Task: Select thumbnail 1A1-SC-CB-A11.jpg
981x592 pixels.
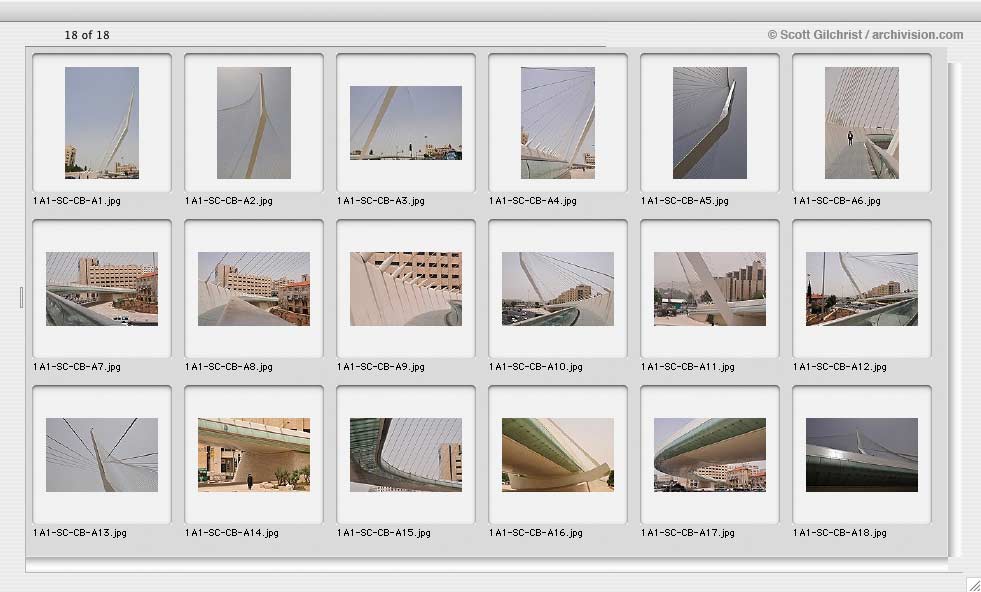Action: click(x=710, y=288)
